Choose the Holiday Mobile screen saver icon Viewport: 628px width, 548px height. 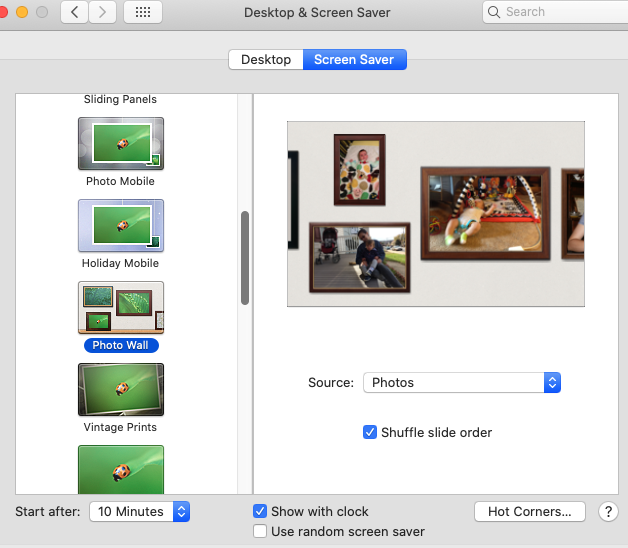[x=121, y=226]
